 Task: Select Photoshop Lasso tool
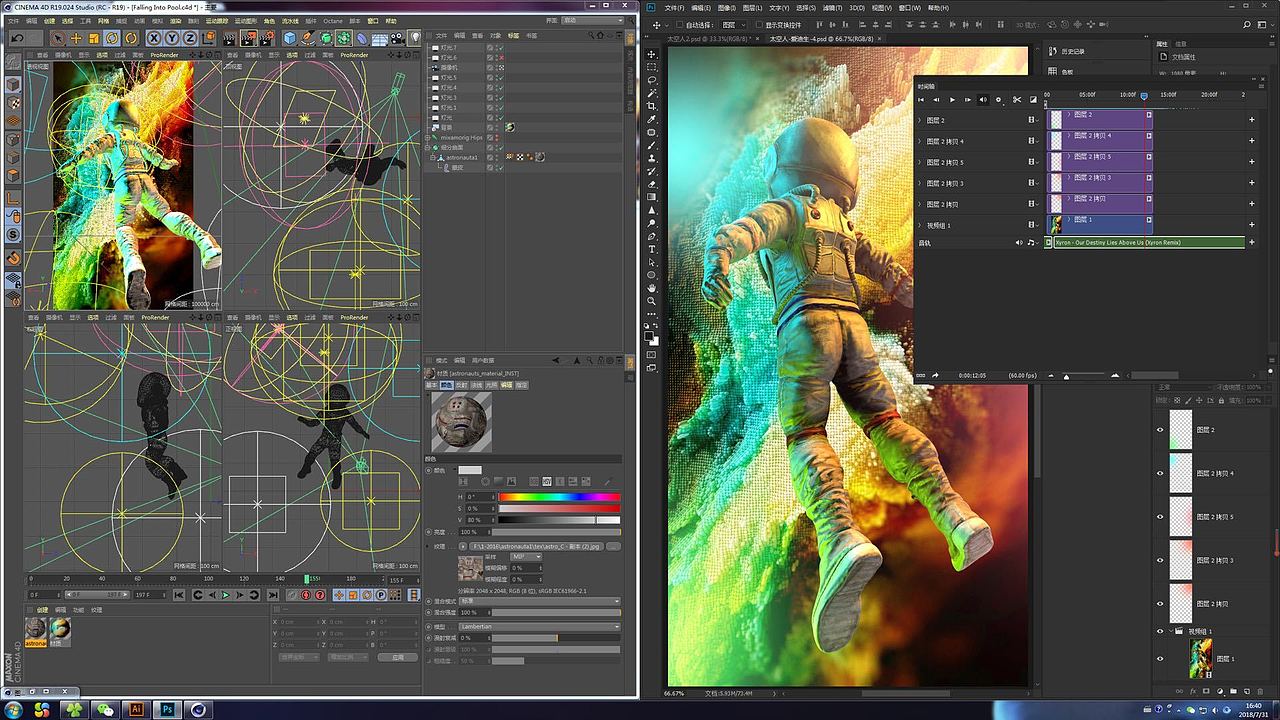pyautogui.click(x=652, y=80)
